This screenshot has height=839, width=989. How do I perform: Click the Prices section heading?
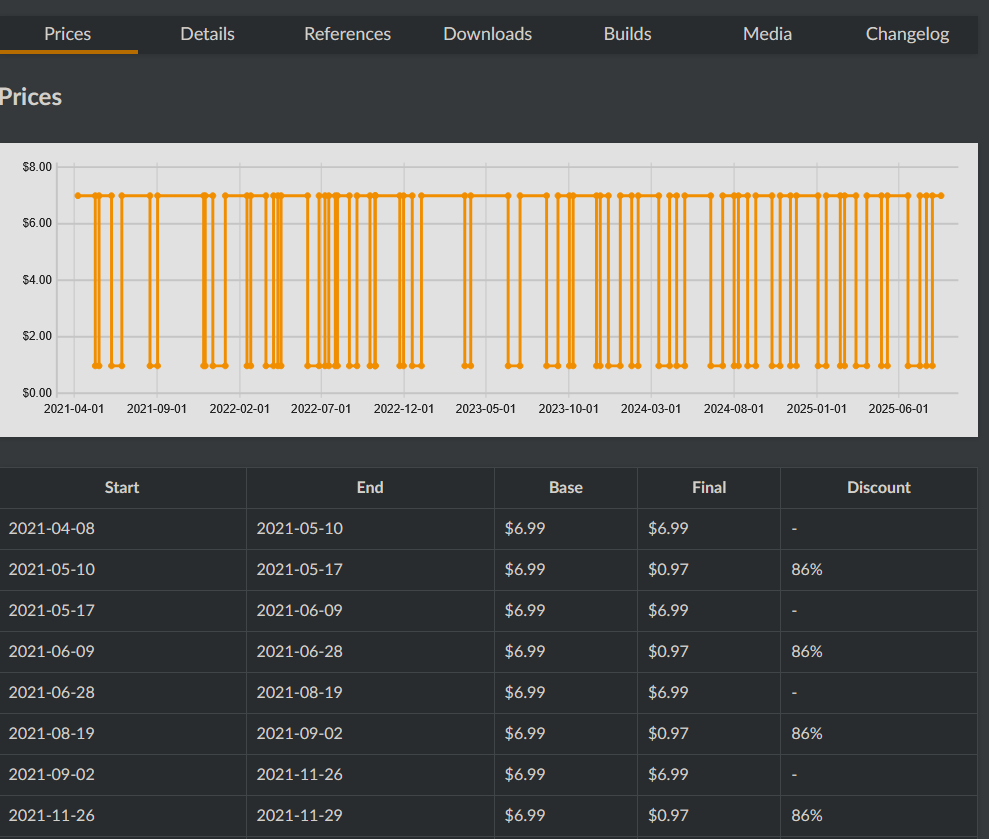pyautogui.click(x=31, y=97)
